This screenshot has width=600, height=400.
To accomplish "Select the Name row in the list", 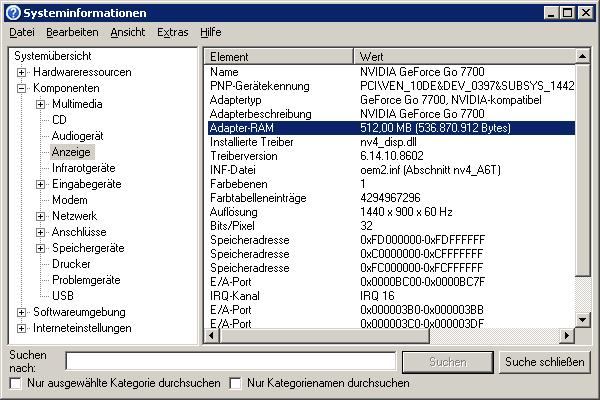I will click(x=391, y=72).
